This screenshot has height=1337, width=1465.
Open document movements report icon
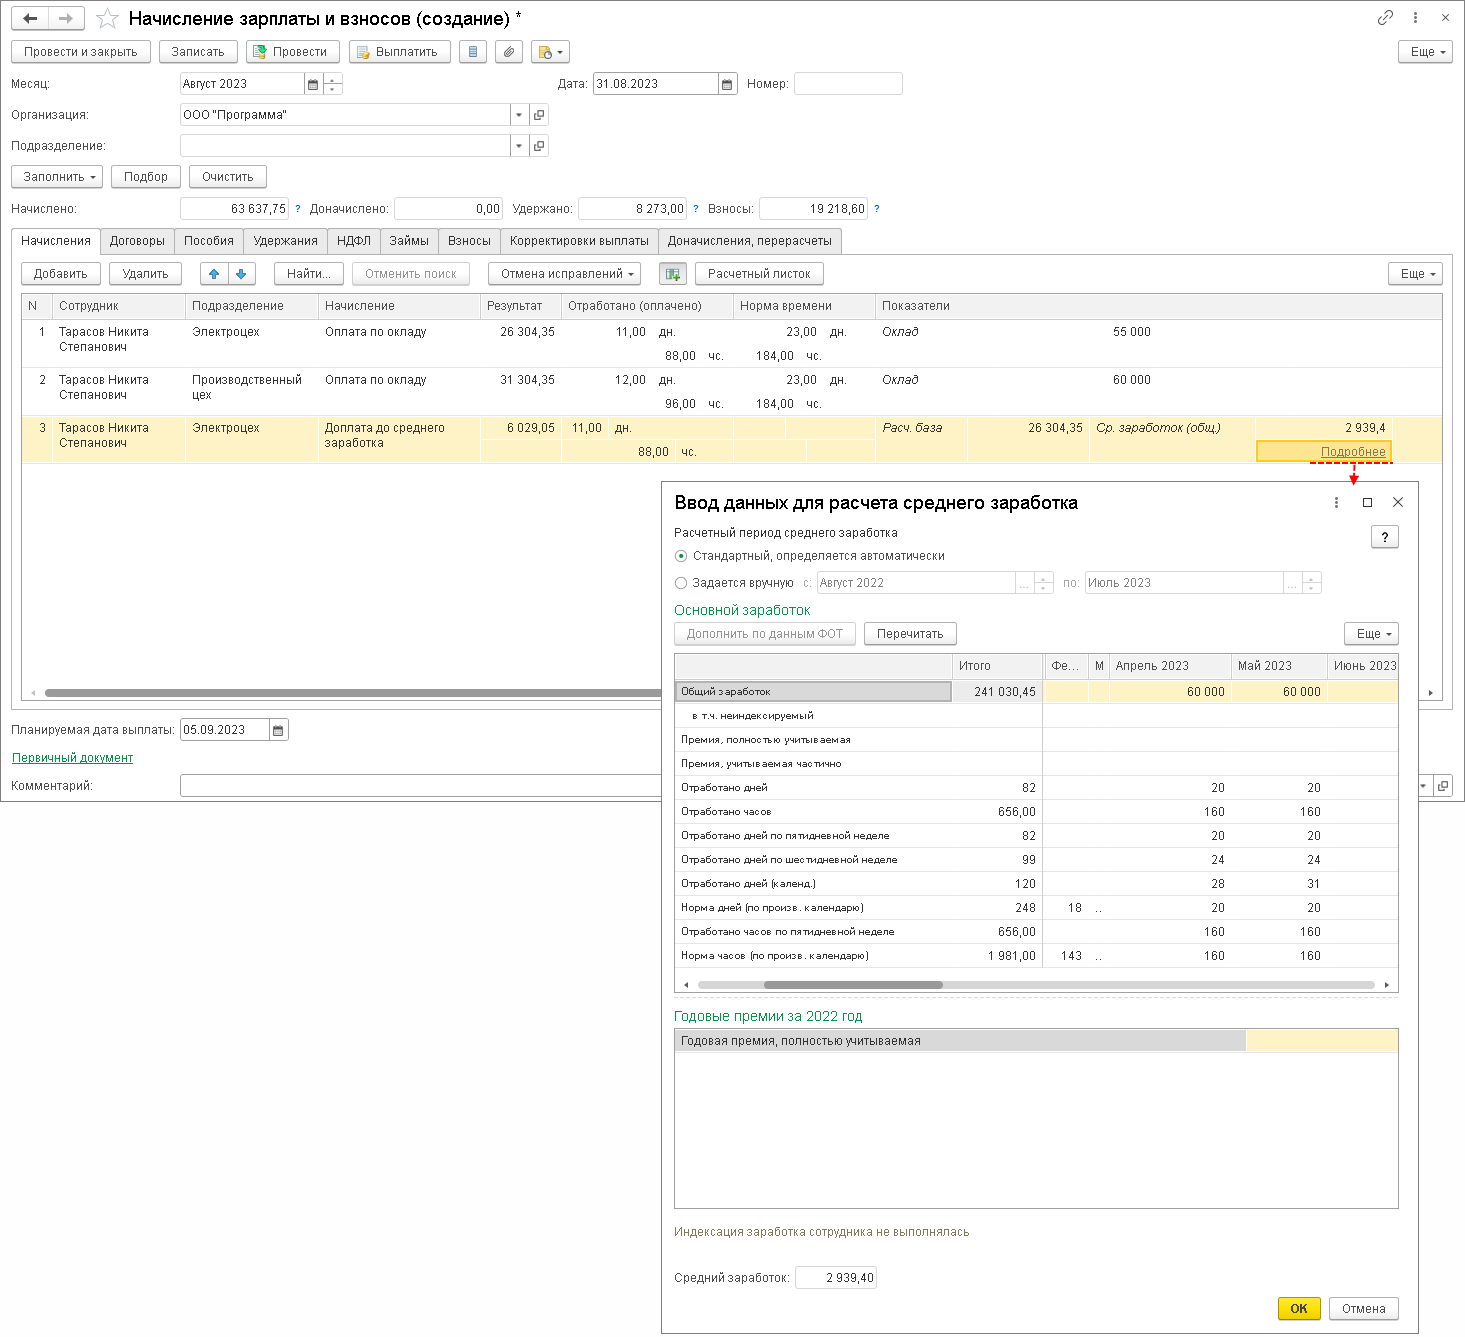point(473,52)
